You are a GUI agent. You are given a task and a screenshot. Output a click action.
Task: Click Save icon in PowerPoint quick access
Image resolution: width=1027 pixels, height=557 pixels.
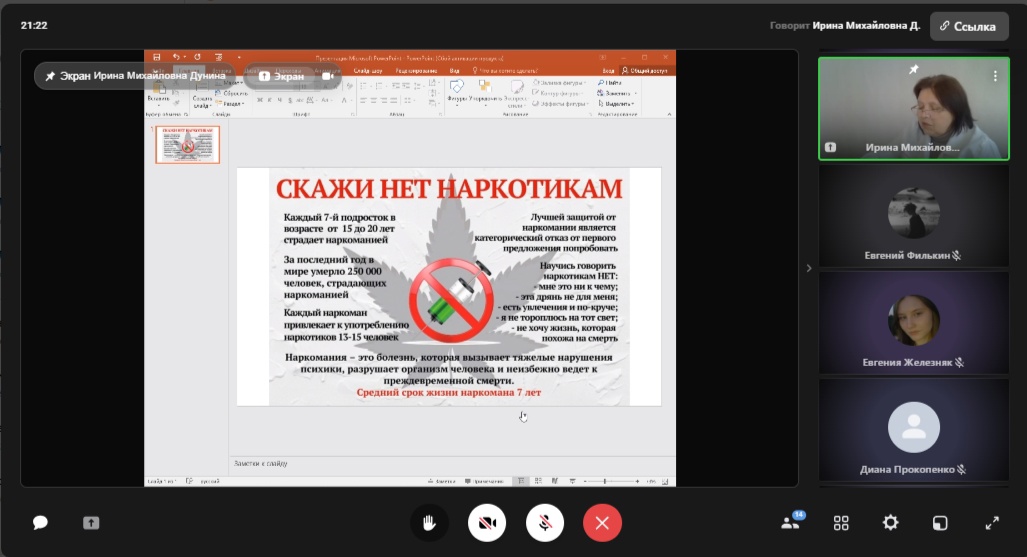tap(157, 58)
